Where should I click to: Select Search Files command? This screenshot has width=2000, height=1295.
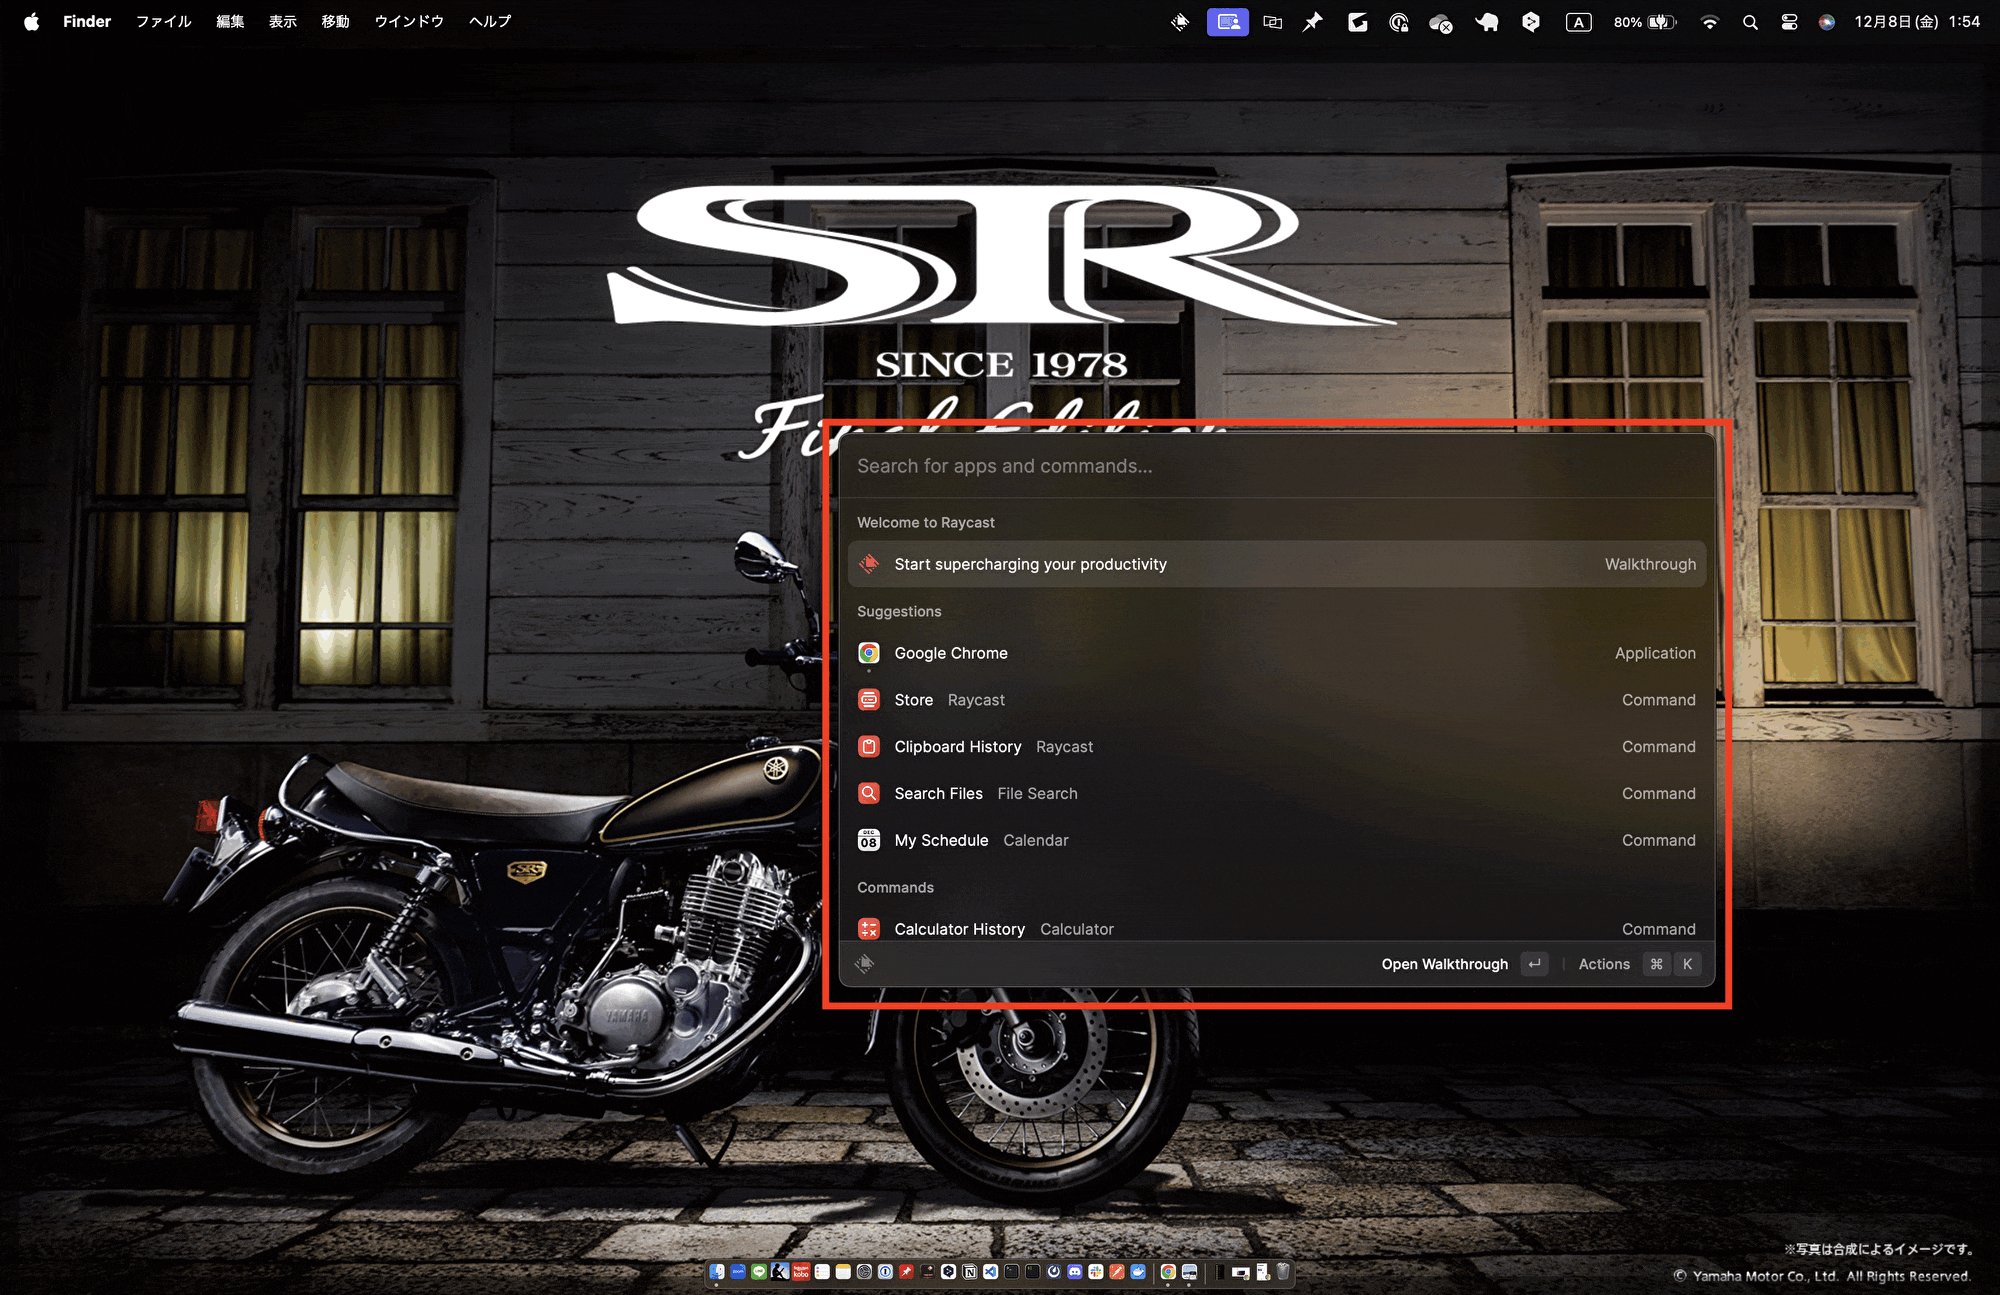pos(938,794)
